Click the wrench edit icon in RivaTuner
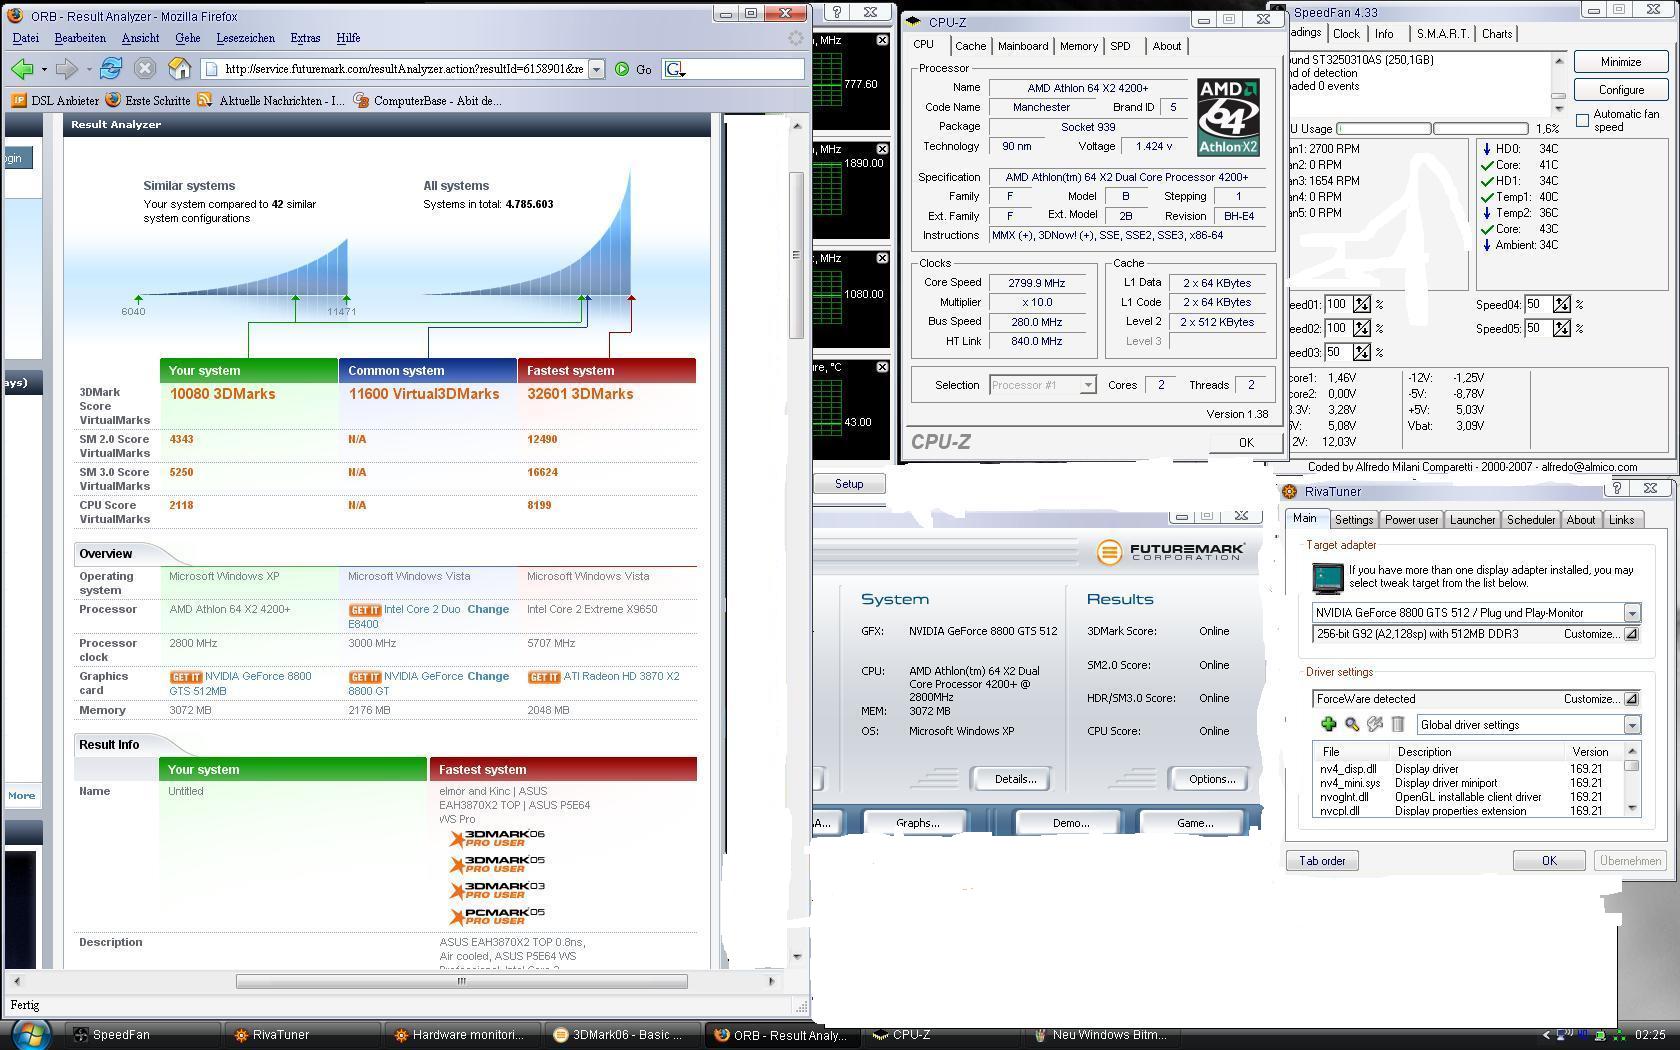This screenshot has height=1050, width=1680. pos(1375,725)
